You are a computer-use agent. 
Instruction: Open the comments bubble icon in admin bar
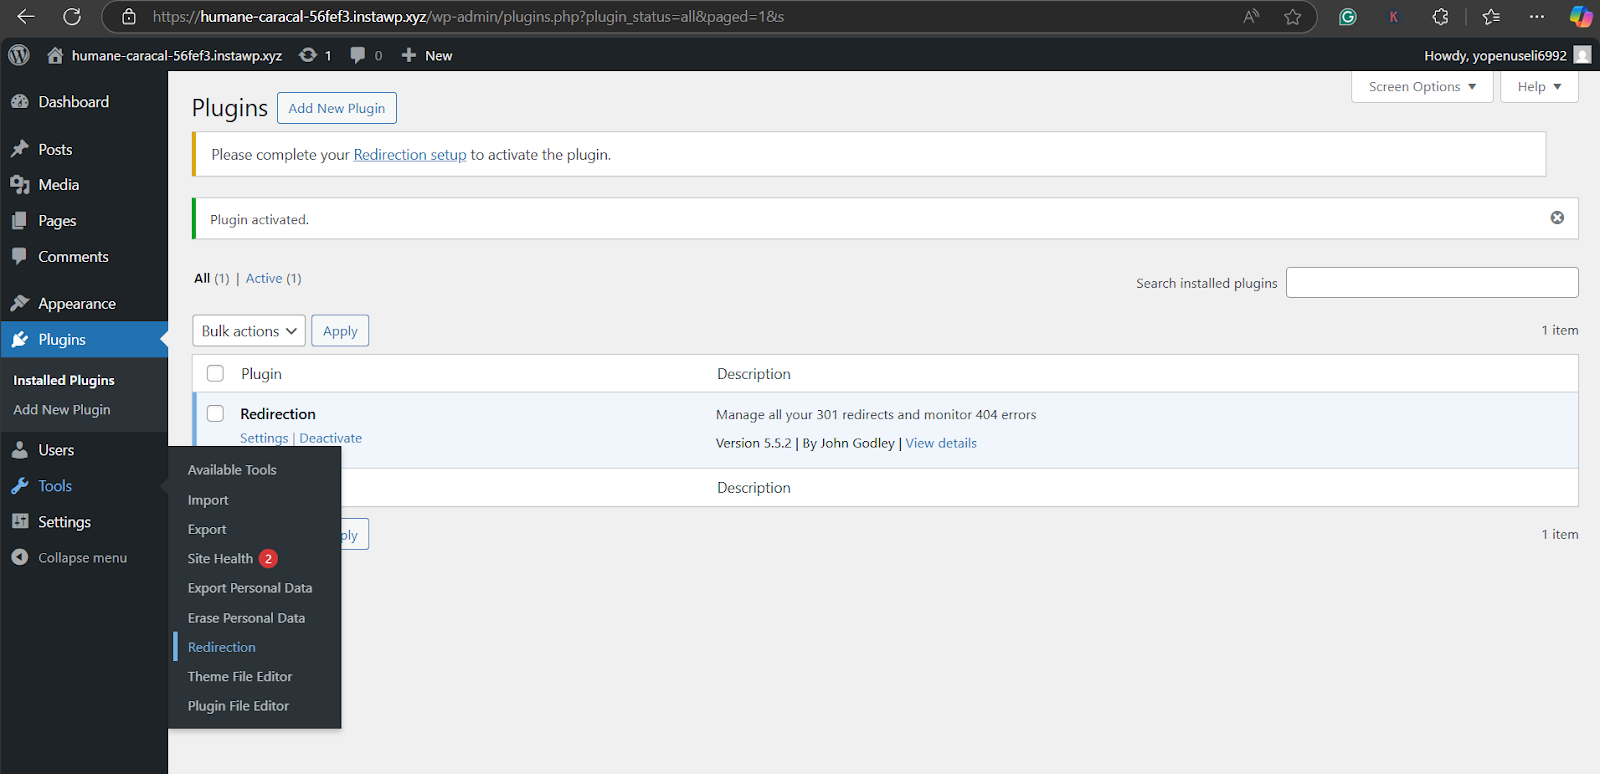(x=366, y=55)
